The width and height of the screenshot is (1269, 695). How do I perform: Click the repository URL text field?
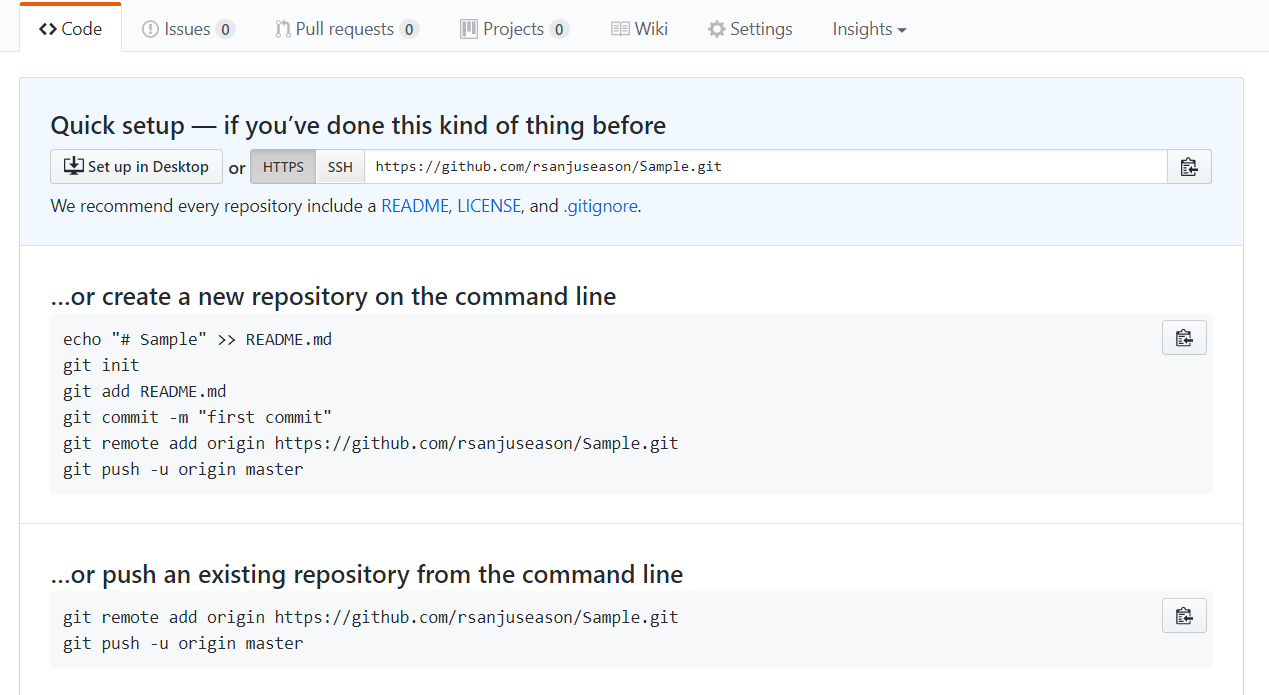[x=765, y=167]
